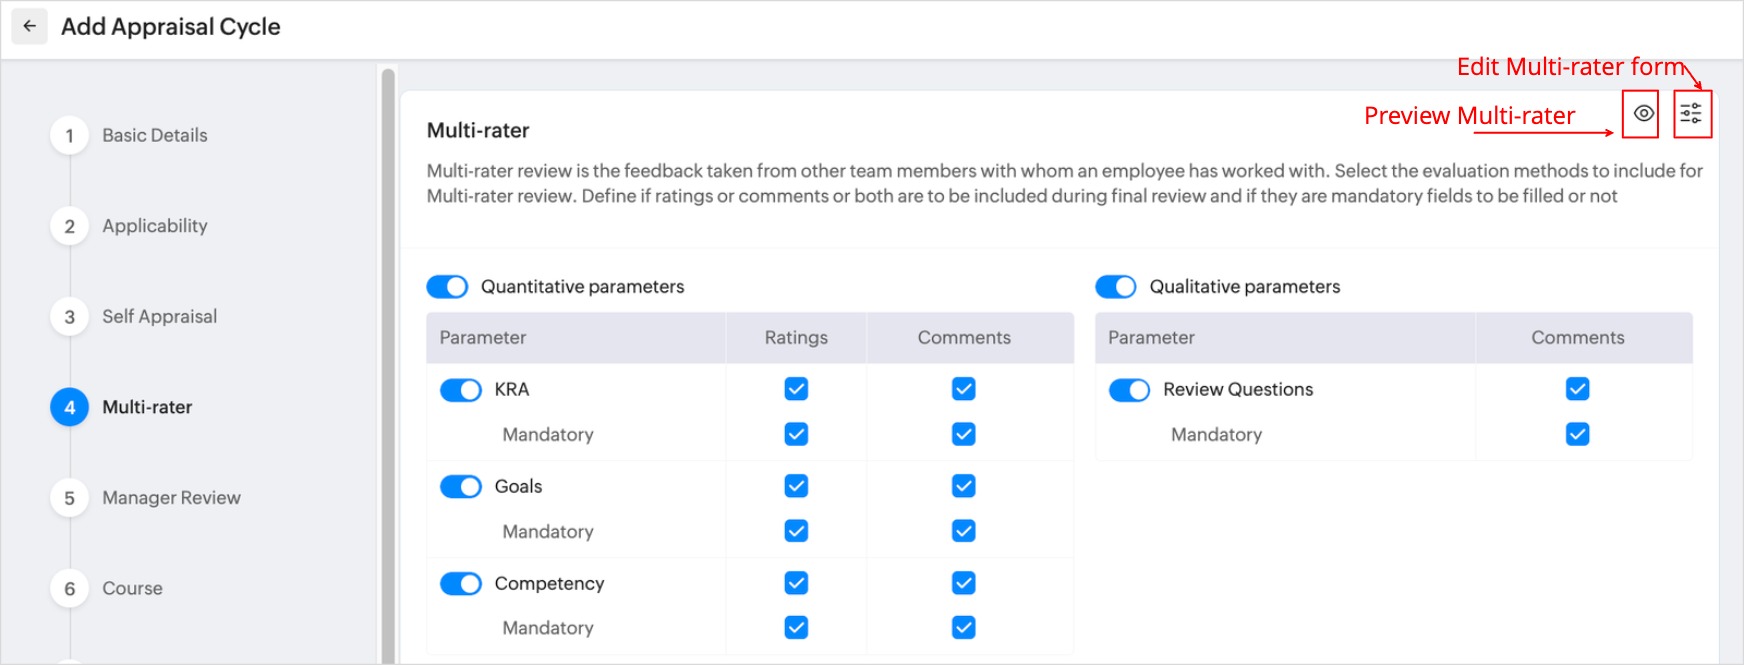Uncheck Goals Mandatory Comments checkbox
The width and height of the screenshot is (1744, 665).
click(x=964, y=531)
